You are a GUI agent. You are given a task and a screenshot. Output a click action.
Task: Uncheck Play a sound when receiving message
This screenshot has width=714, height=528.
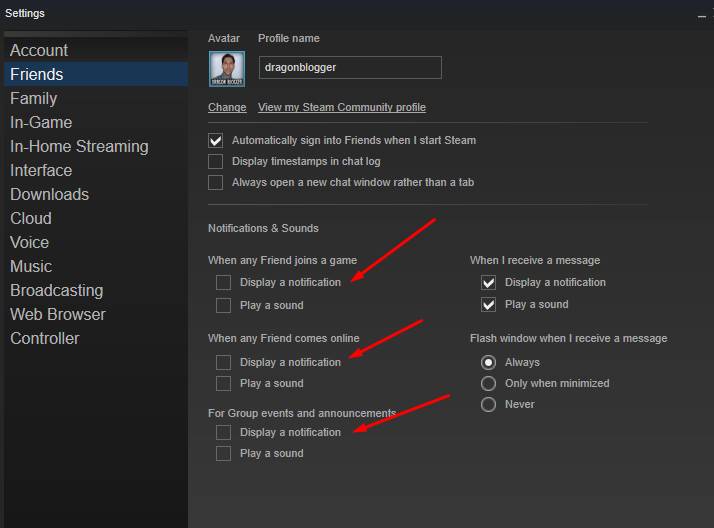(x=488, y=304)
